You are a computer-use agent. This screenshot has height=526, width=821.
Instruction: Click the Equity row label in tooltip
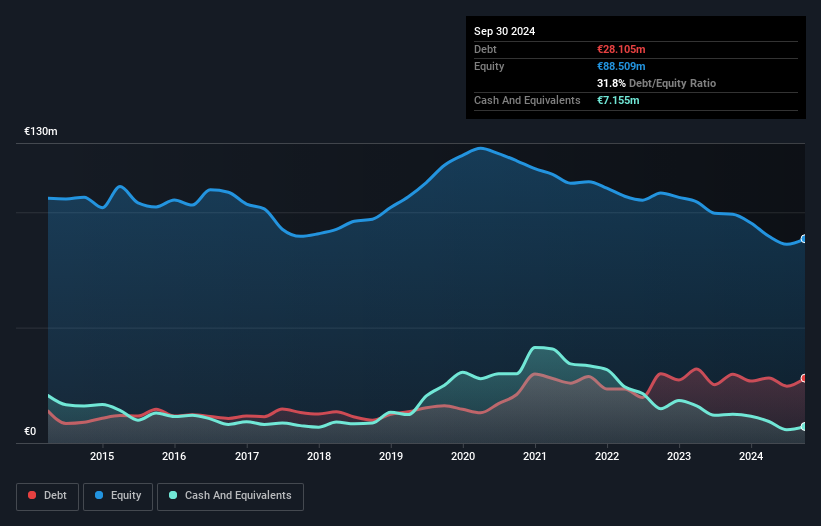click(x=489, y=66)
